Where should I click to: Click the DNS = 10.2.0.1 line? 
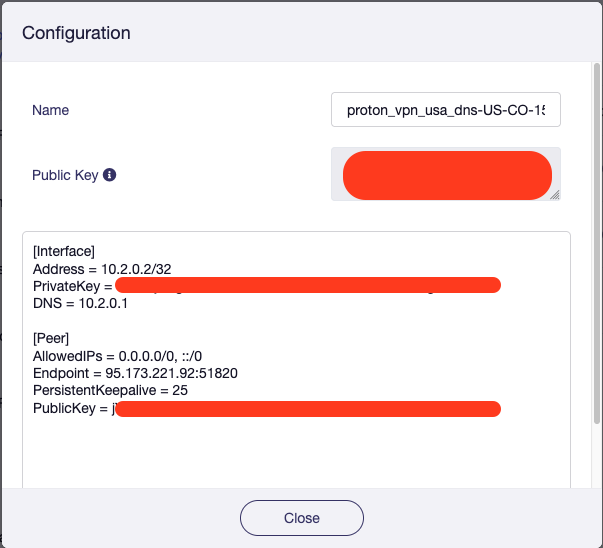[81, 304]
